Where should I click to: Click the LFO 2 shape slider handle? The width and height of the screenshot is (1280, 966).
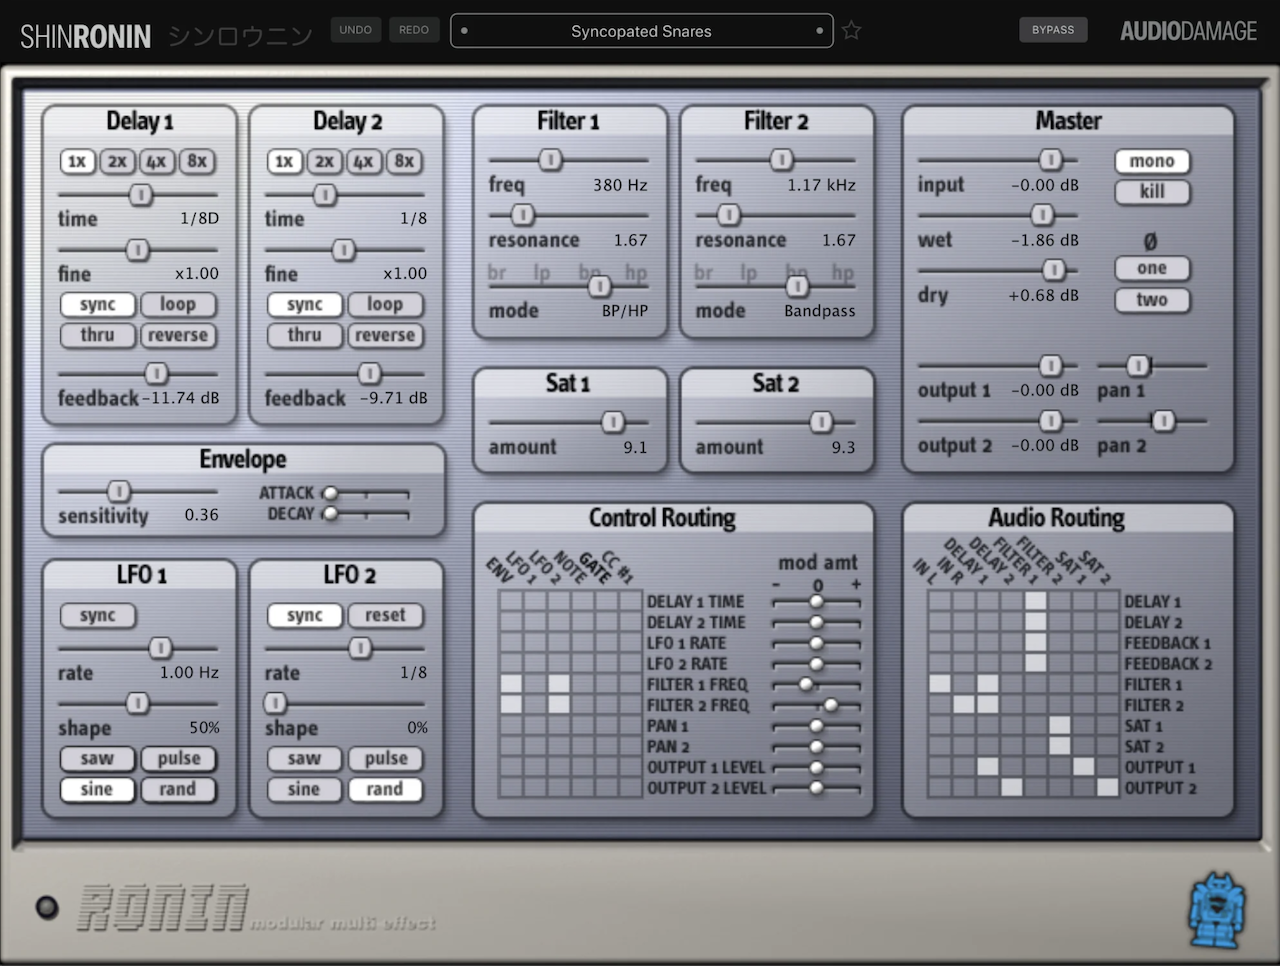point(275,703)
